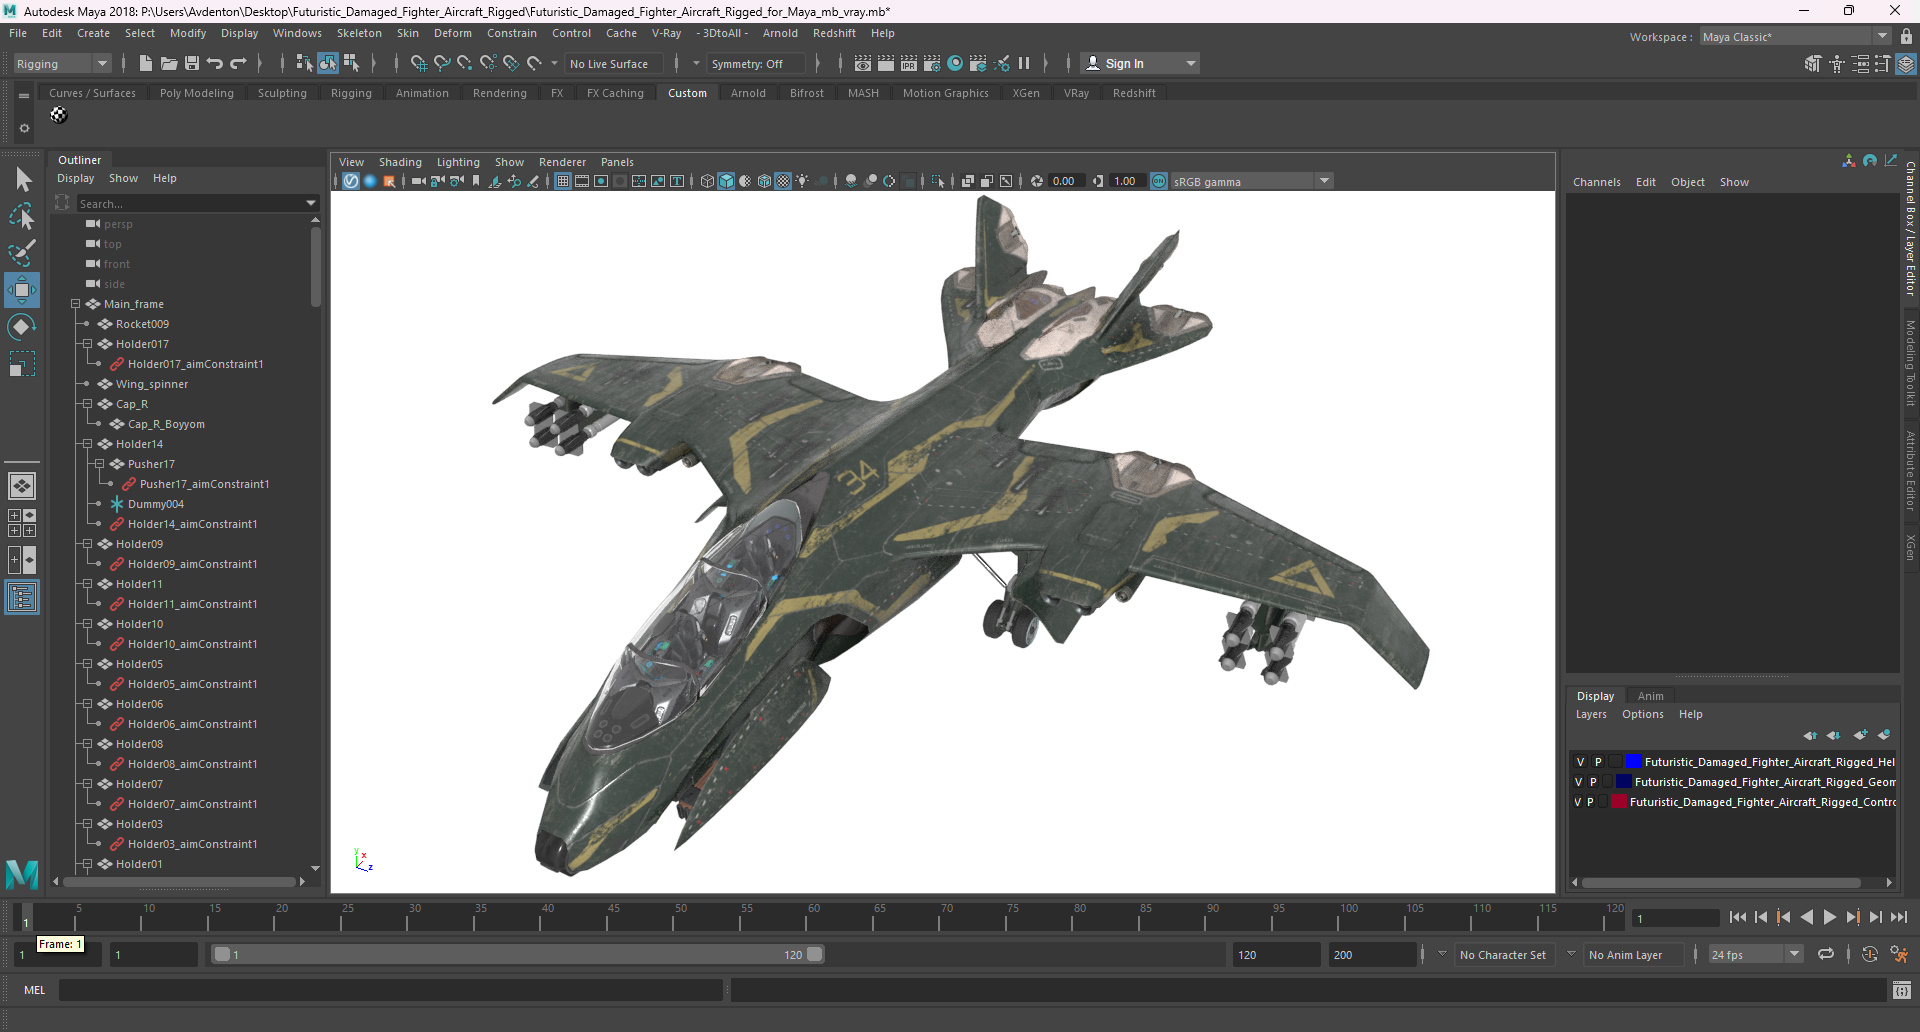Activate the Move tool

coord(22,290)
